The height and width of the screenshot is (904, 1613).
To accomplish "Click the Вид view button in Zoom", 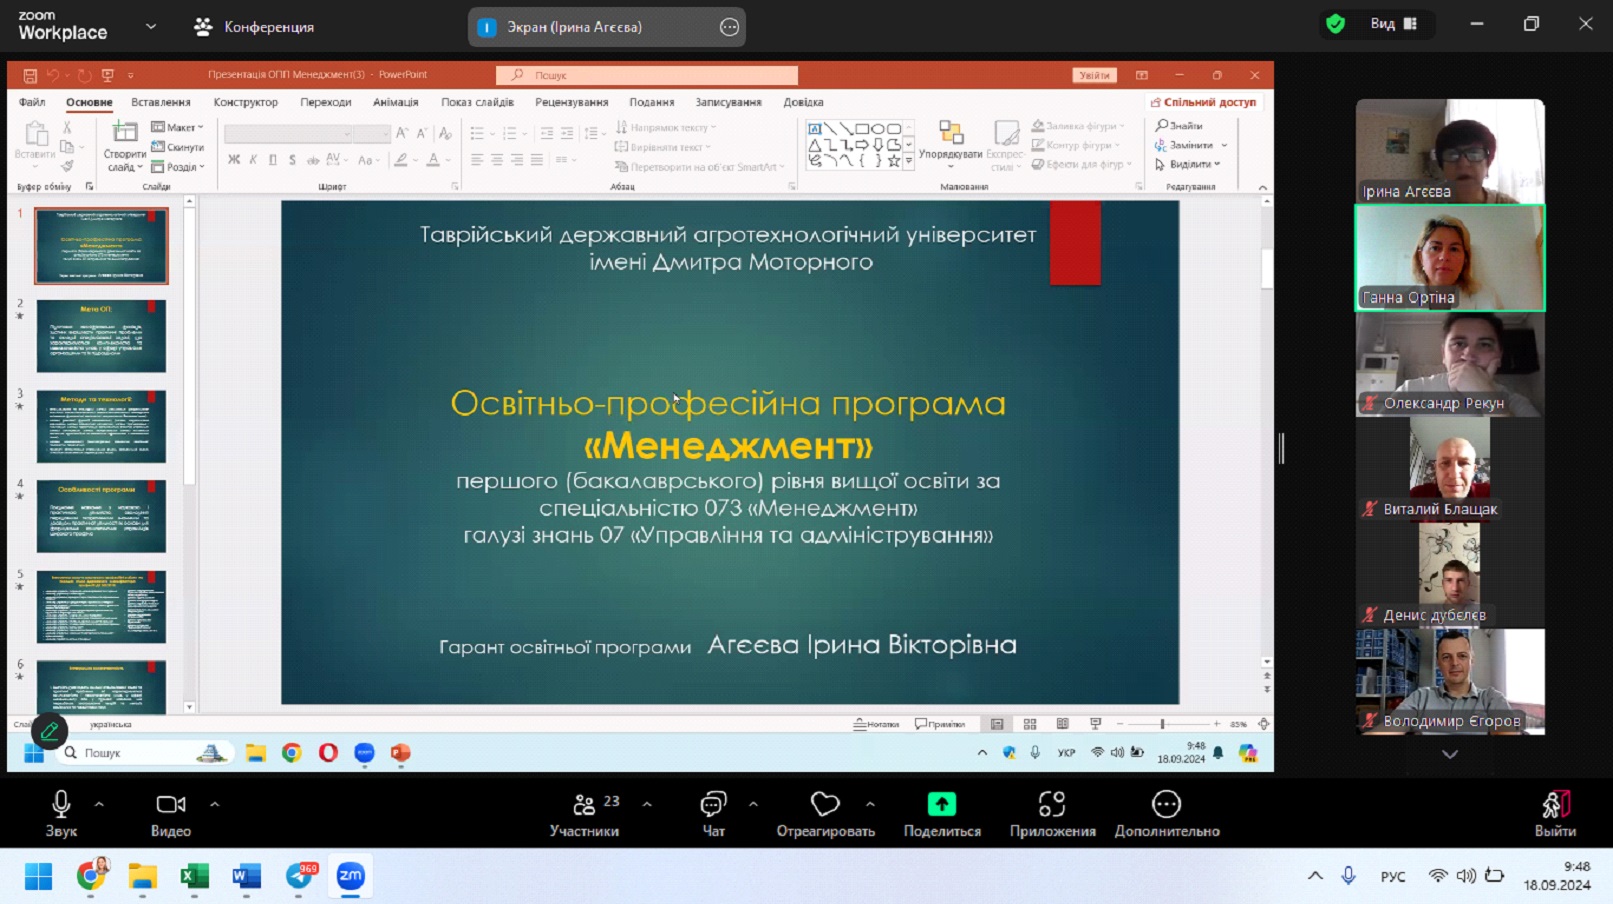I will coord(1395,24).
